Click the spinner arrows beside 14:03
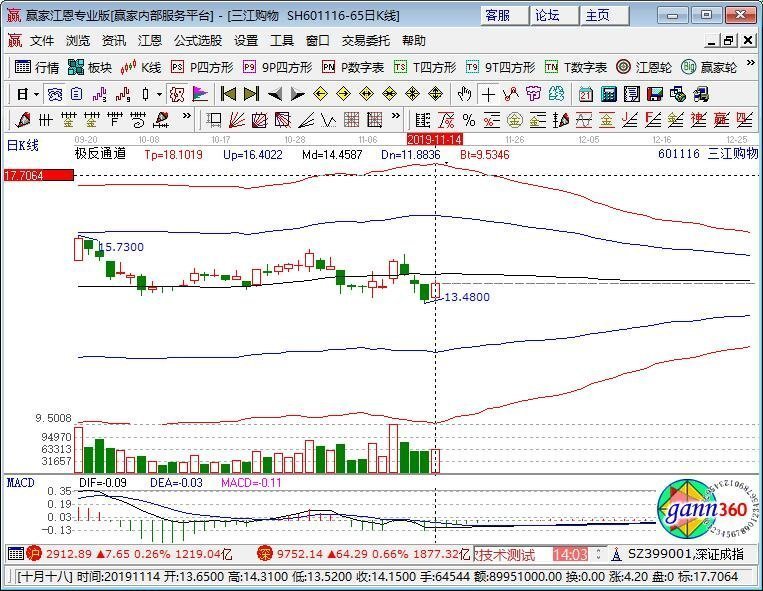Image resolution: width=763 pixels, height=591 pixels. pyautogui.click(x=599, y=554)
